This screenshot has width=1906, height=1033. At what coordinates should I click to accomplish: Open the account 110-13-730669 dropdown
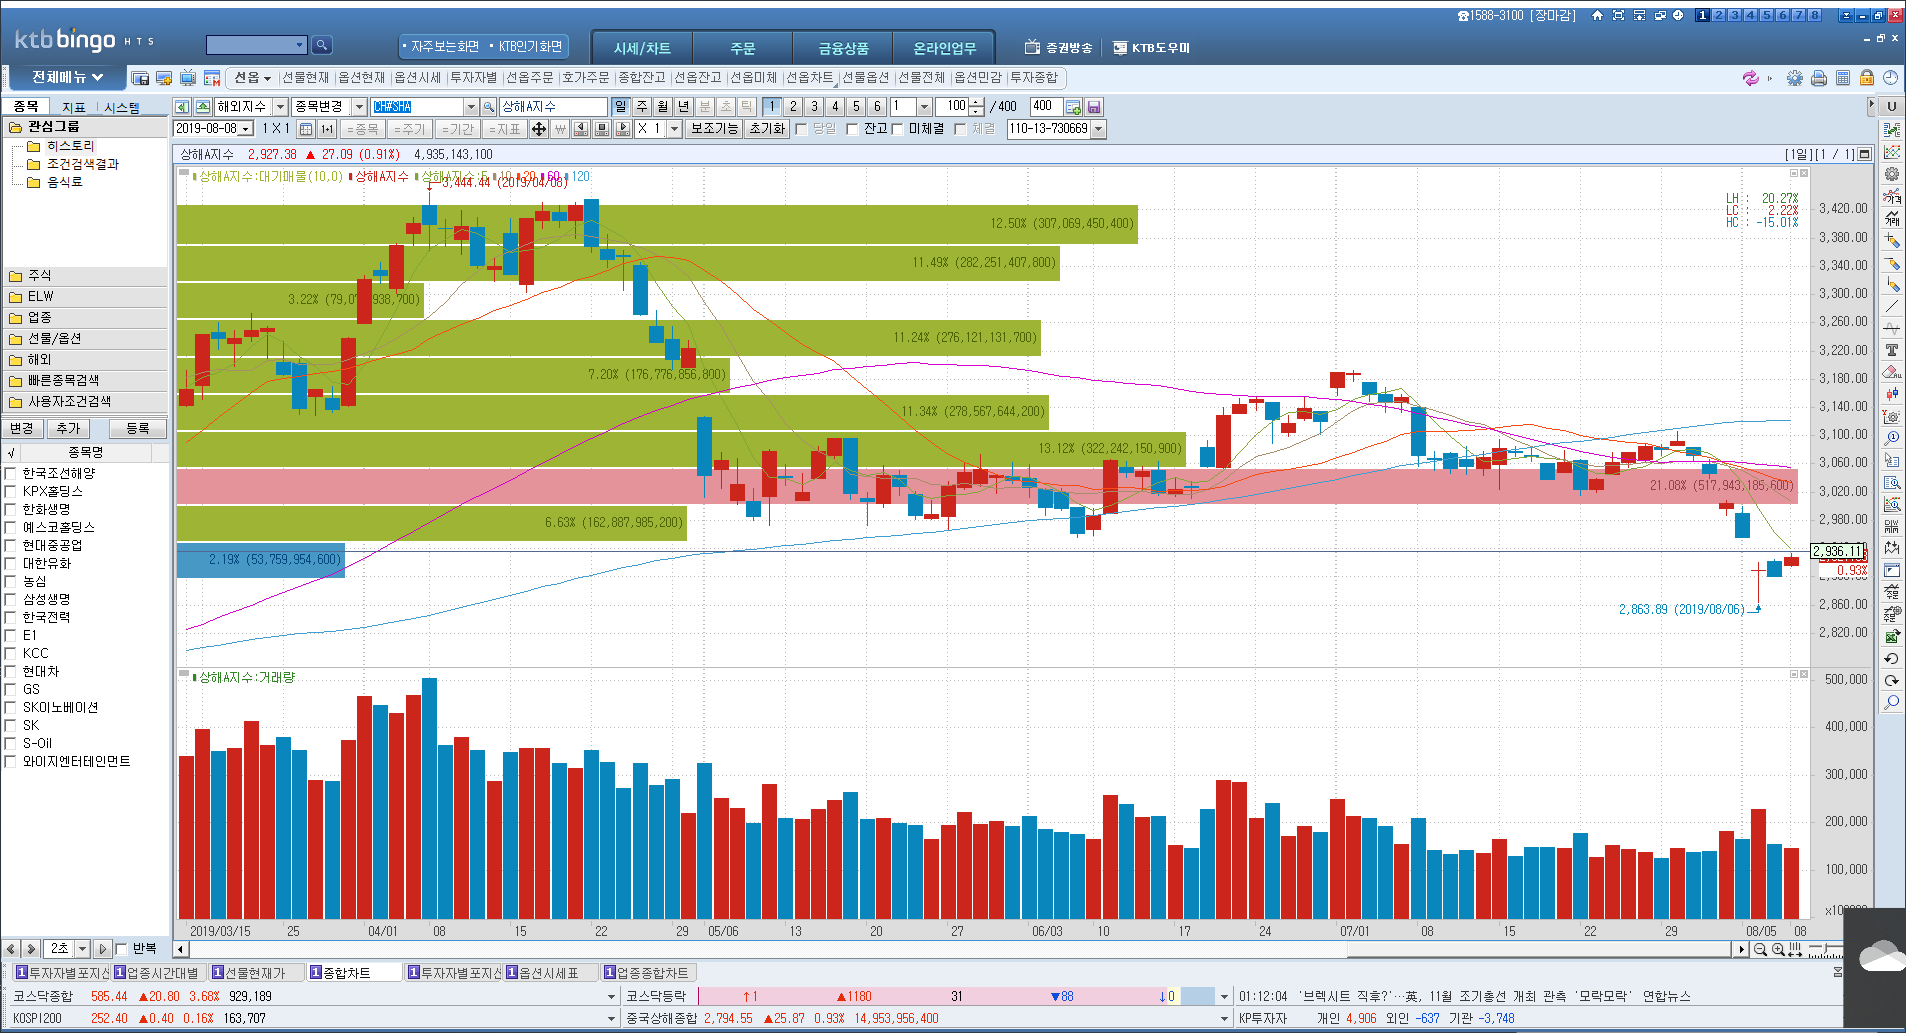[1098, 129]
